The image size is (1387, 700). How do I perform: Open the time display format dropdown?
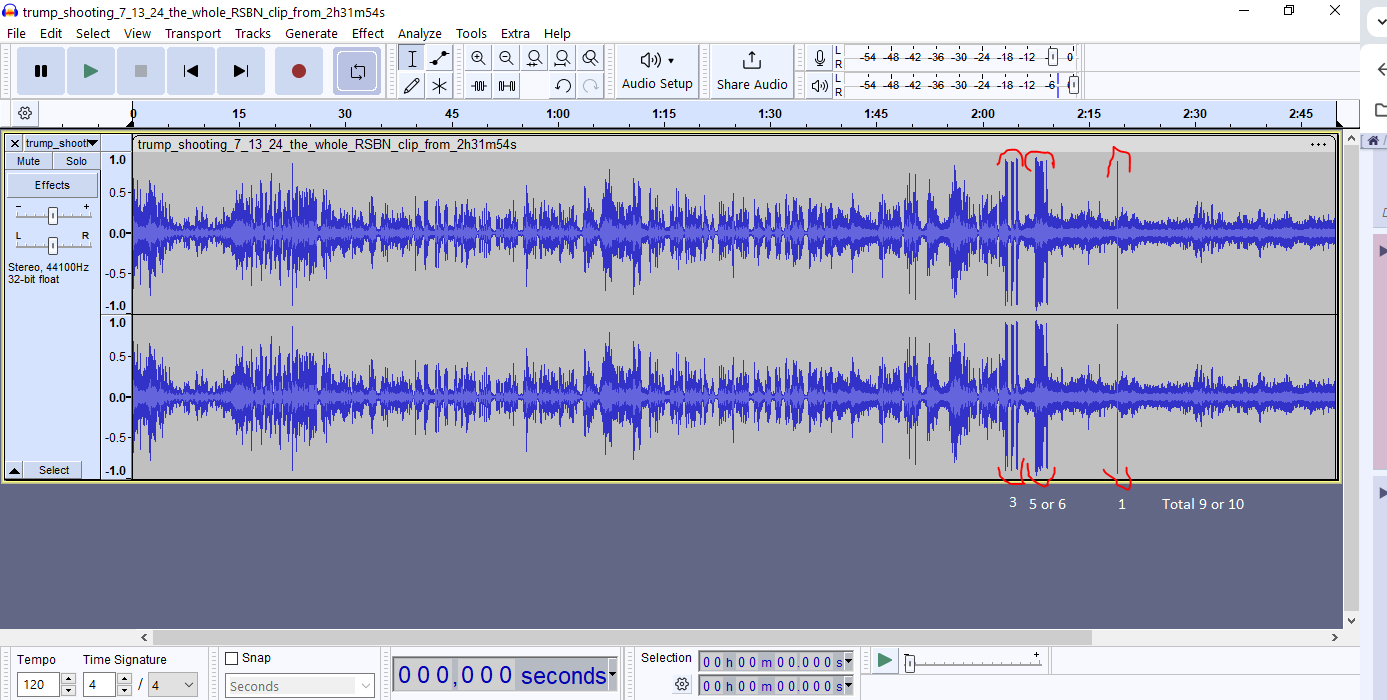612,676
